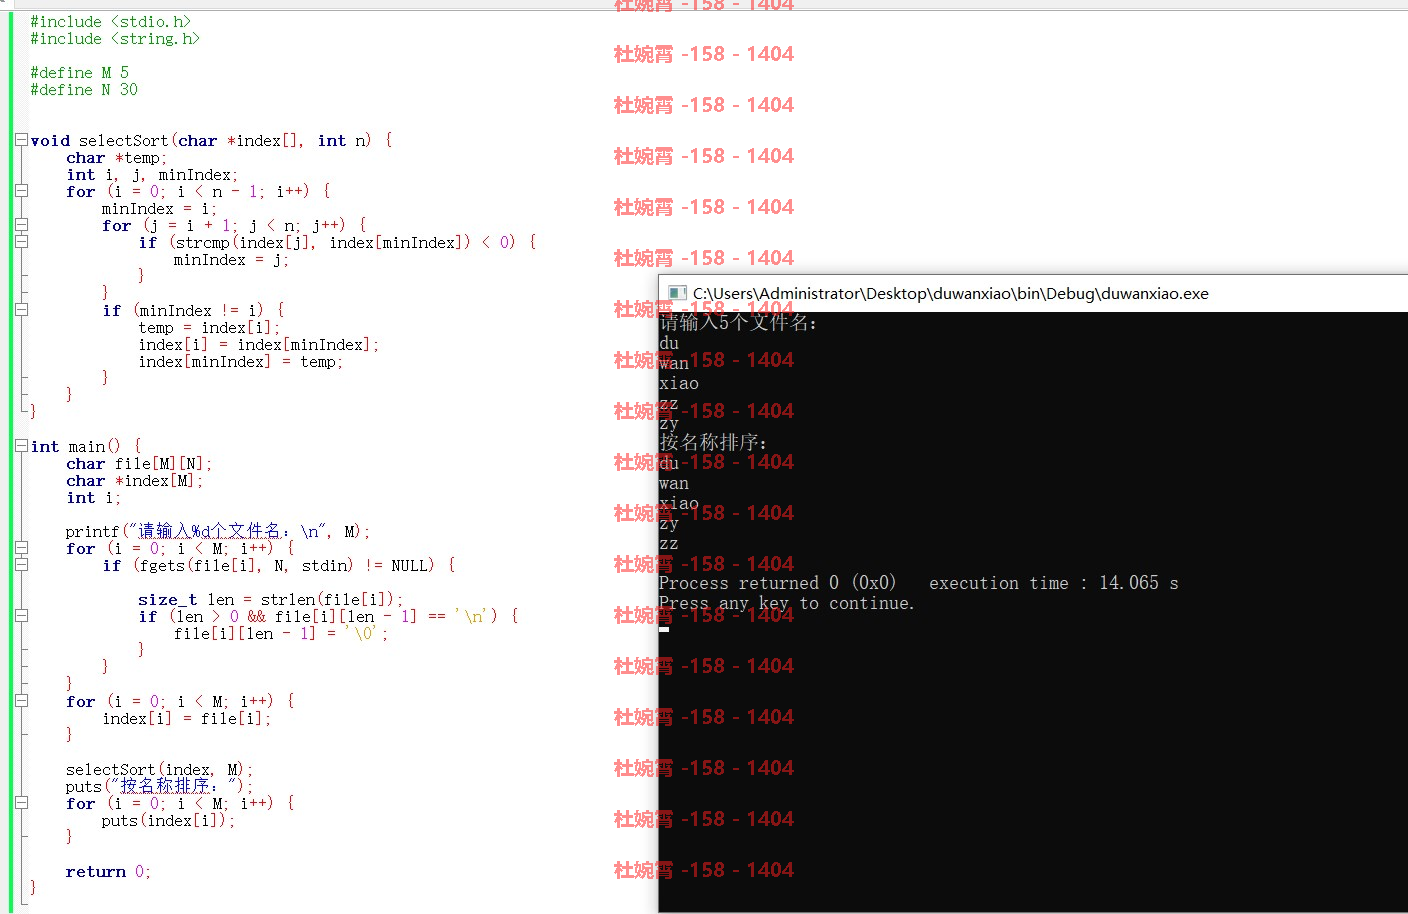Click the statement index[minIndex] = temp;

[241, 361]
